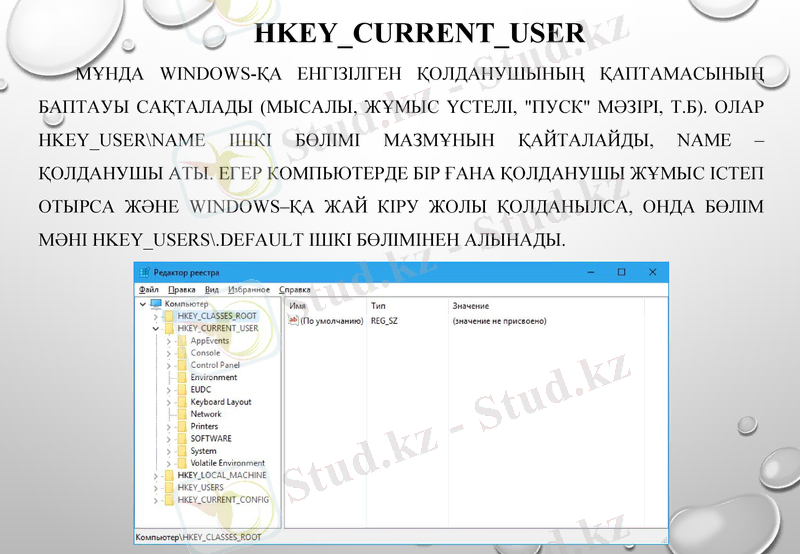Image resolution: width=800 pixels, height=554 pixels.
Task: Select the Control Panel key label
Action: [215, 365]
